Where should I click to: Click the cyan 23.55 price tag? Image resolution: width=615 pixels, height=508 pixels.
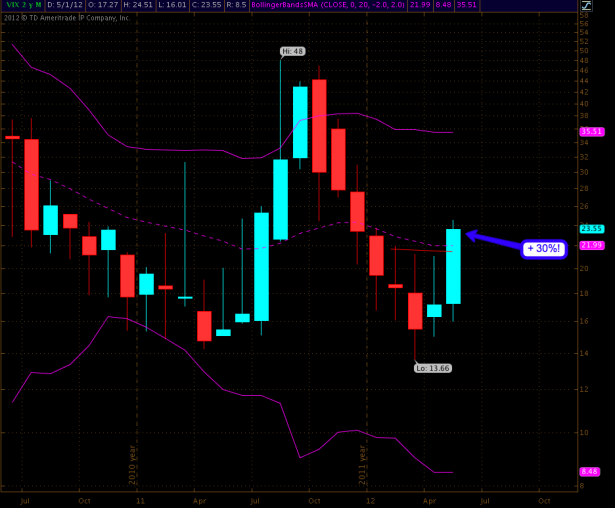(591, 228)
